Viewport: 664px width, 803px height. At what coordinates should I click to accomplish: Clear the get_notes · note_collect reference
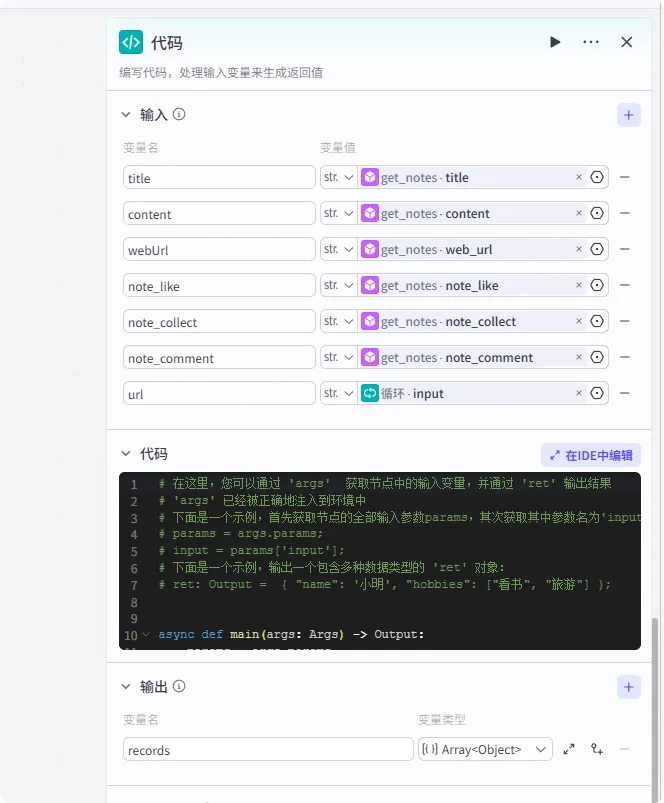coord(579,321)
